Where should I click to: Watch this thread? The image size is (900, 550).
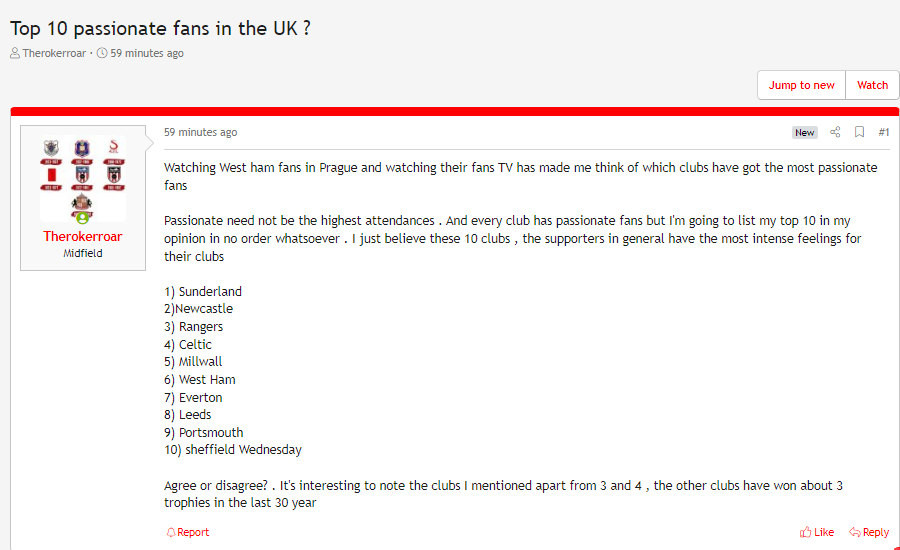click(872, 85)
